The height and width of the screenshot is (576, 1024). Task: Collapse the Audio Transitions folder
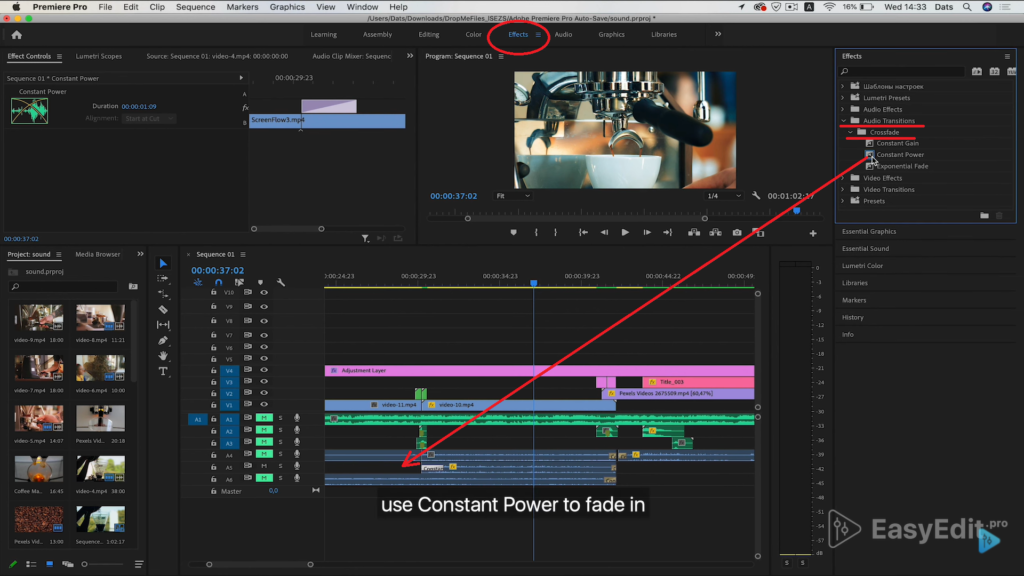pos(843,121)
